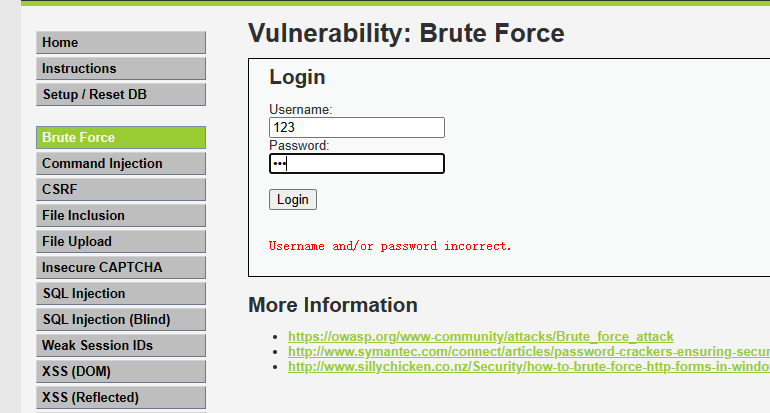Go to the Instructions page

(120, 69)
